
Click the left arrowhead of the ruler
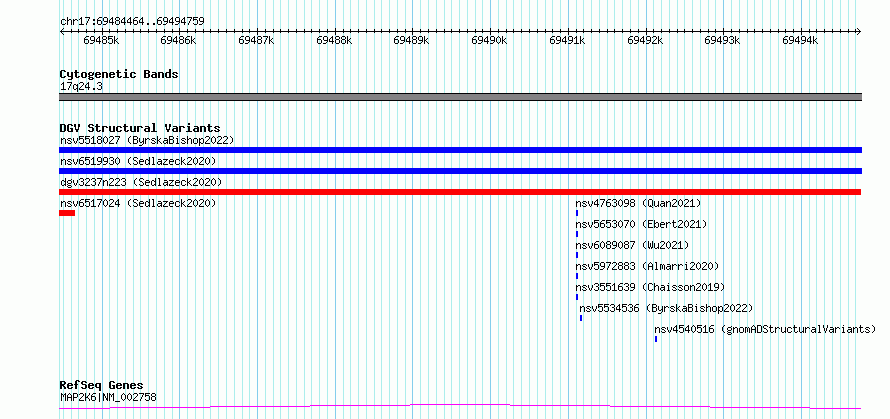(62, 32)
